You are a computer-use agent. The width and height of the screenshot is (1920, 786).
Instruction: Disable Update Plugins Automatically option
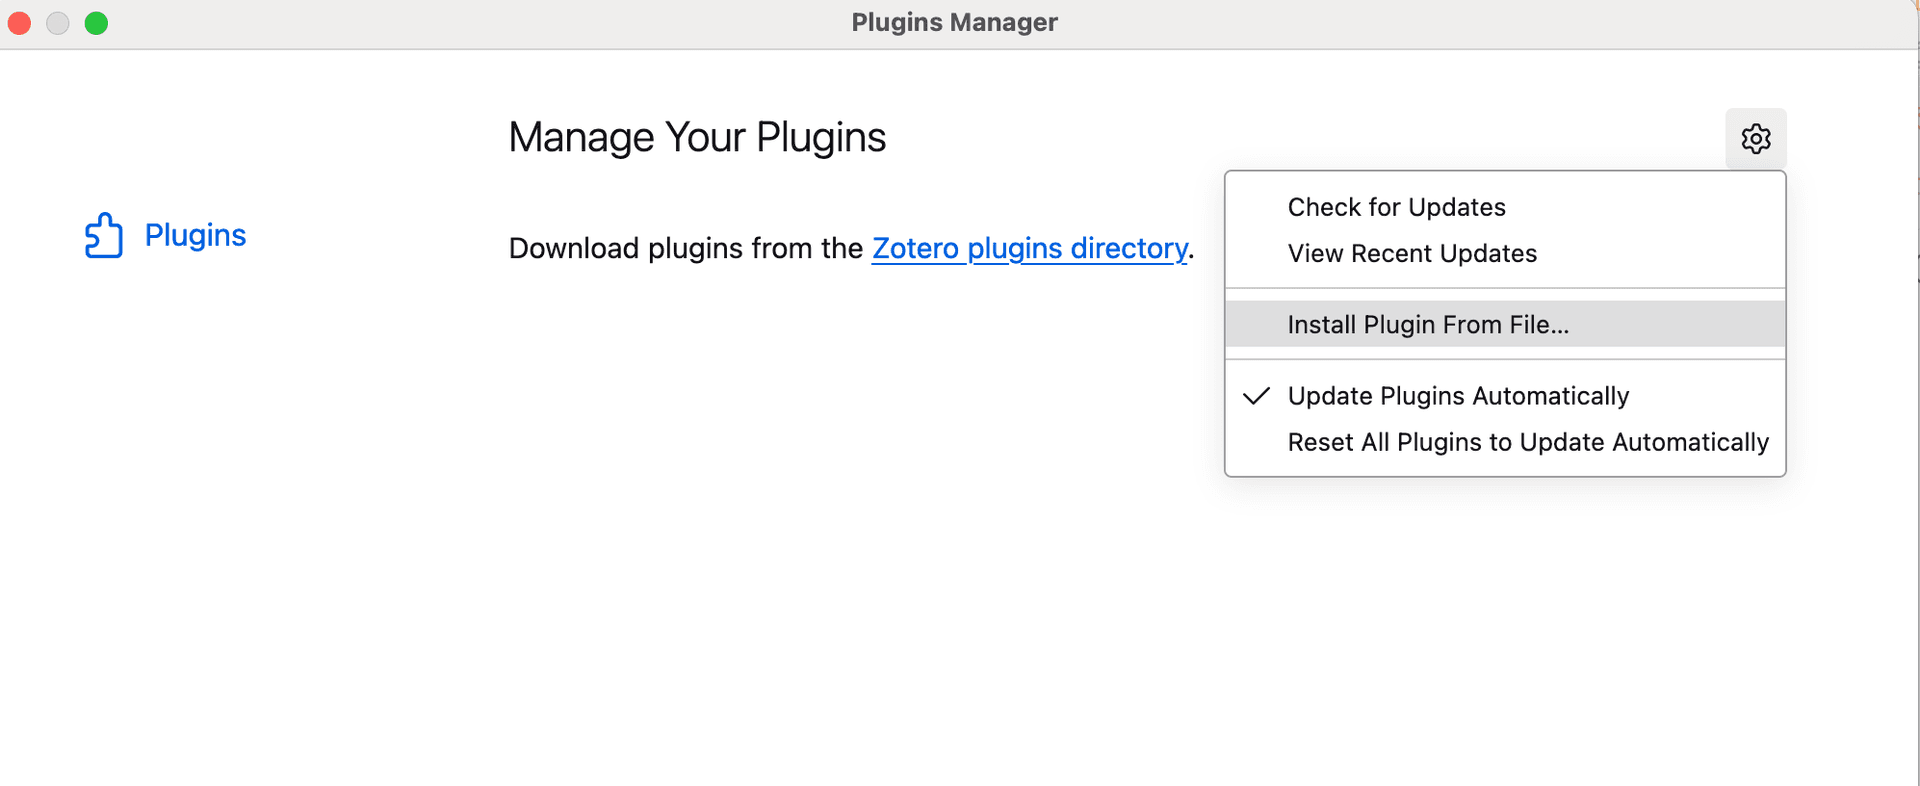point(1458,396)
